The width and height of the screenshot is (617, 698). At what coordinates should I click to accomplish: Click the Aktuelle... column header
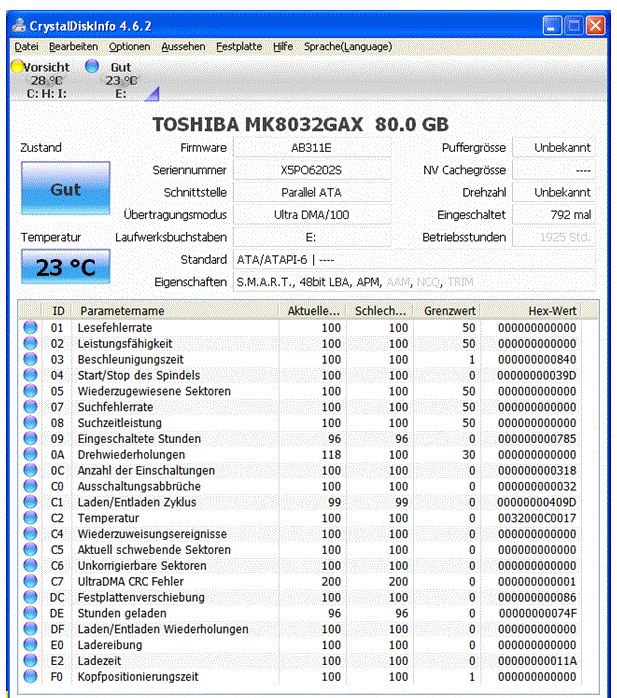313,311
